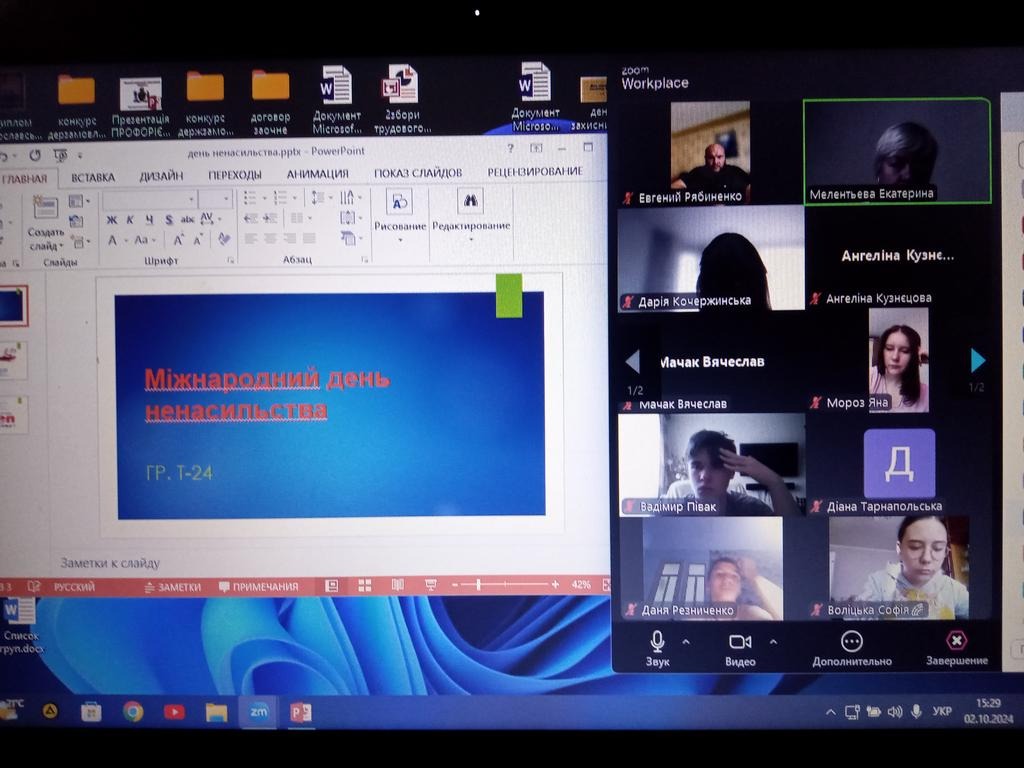Click slide title Міжнародний день ненасильства
The width and height of the screenshot is (1024, 768).
(267, 394)
